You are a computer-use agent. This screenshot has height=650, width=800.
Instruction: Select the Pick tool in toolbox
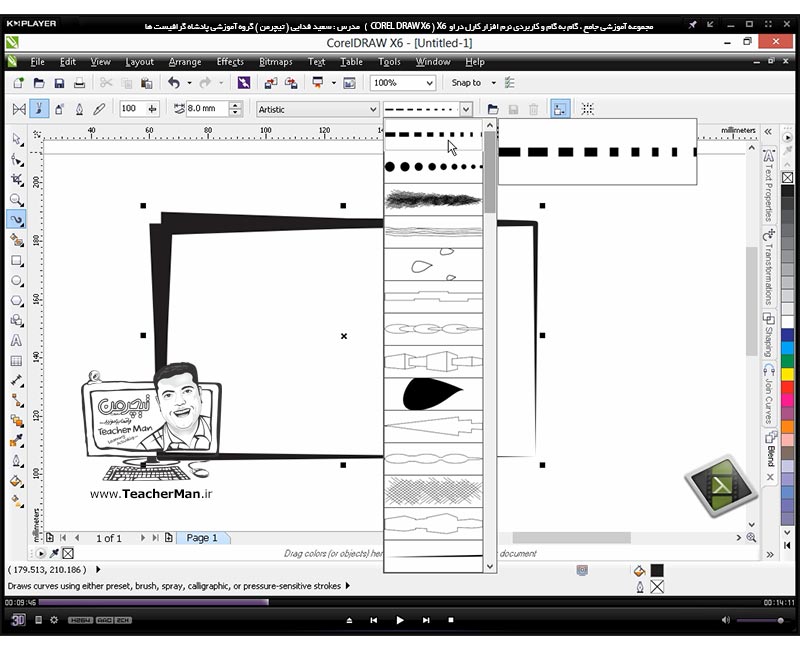[x=17, y=139]
